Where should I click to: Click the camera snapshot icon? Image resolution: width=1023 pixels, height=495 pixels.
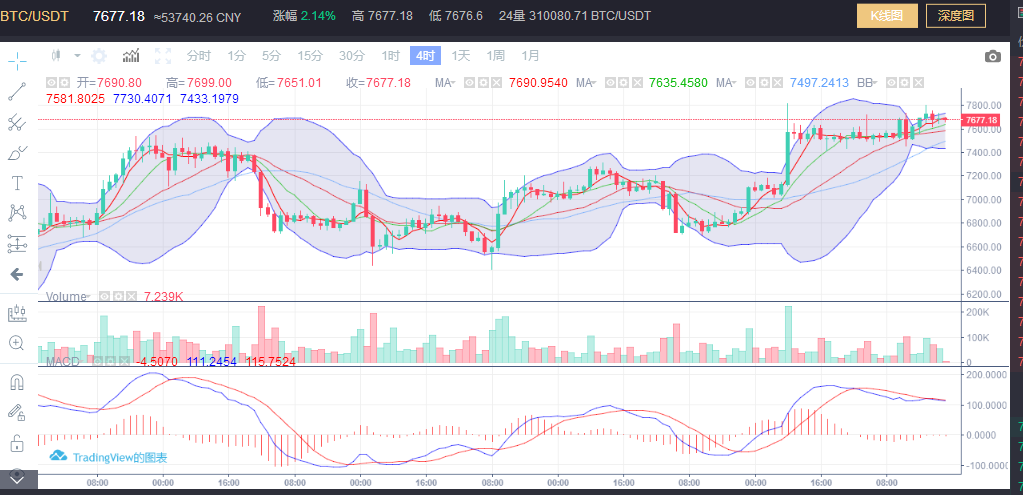coord(992,56)
